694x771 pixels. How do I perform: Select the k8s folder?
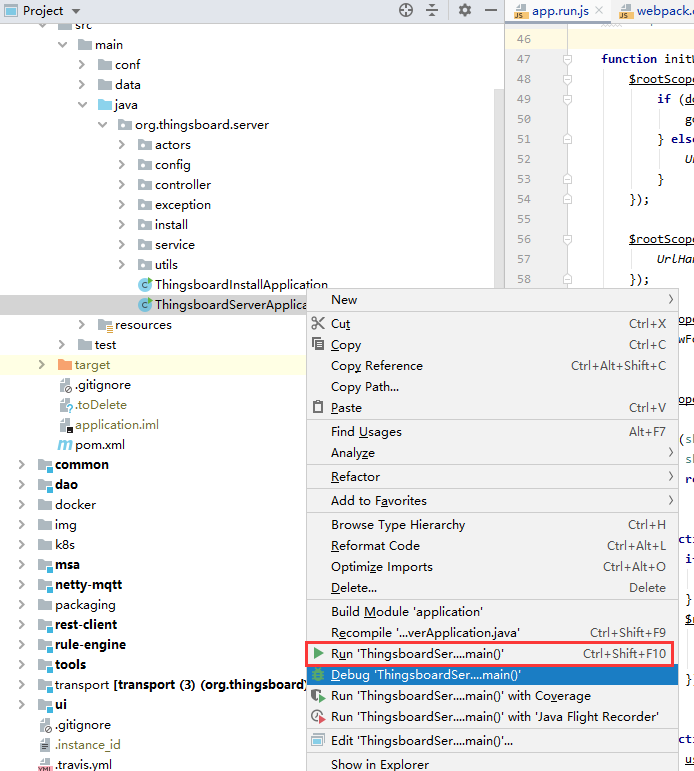tap(64, 545)
